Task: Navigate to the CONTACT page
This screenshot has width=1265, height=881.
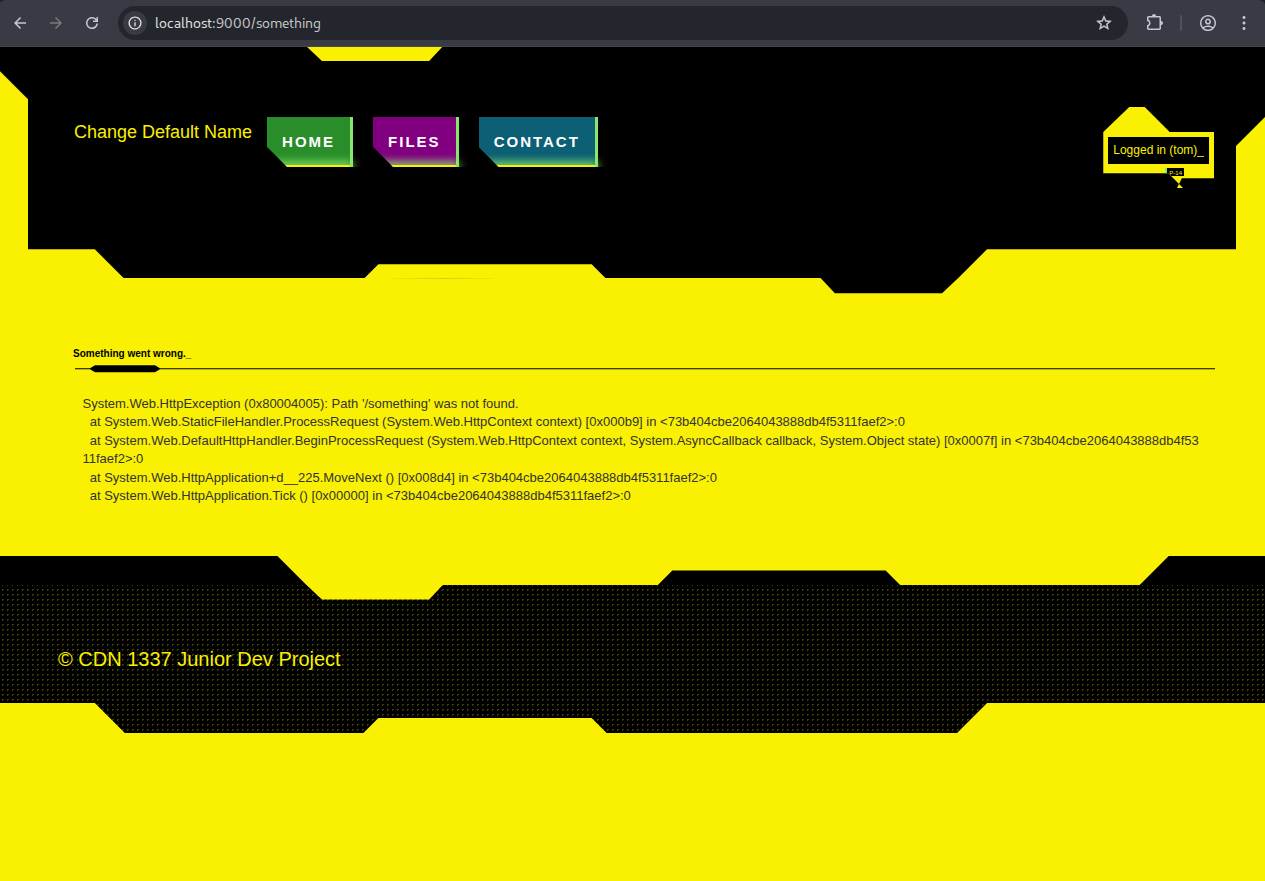Action: pyautogui.click(x=537, y=141)
